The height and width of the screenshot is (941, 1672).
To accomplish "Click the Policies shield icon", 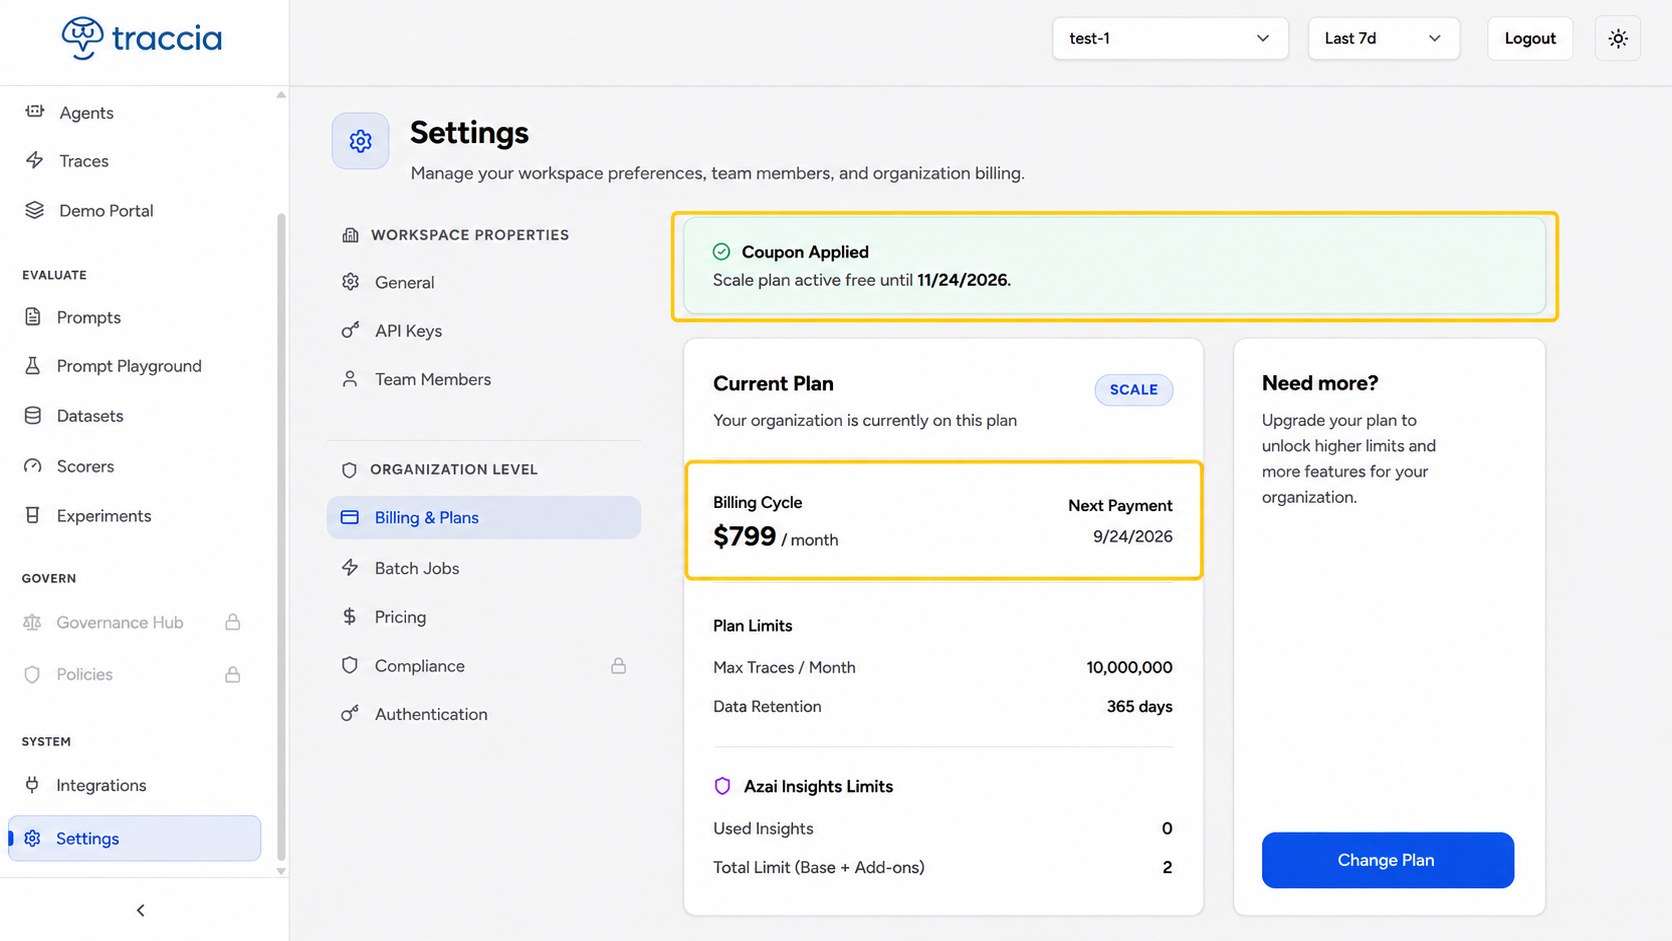I will pos(32,674).
